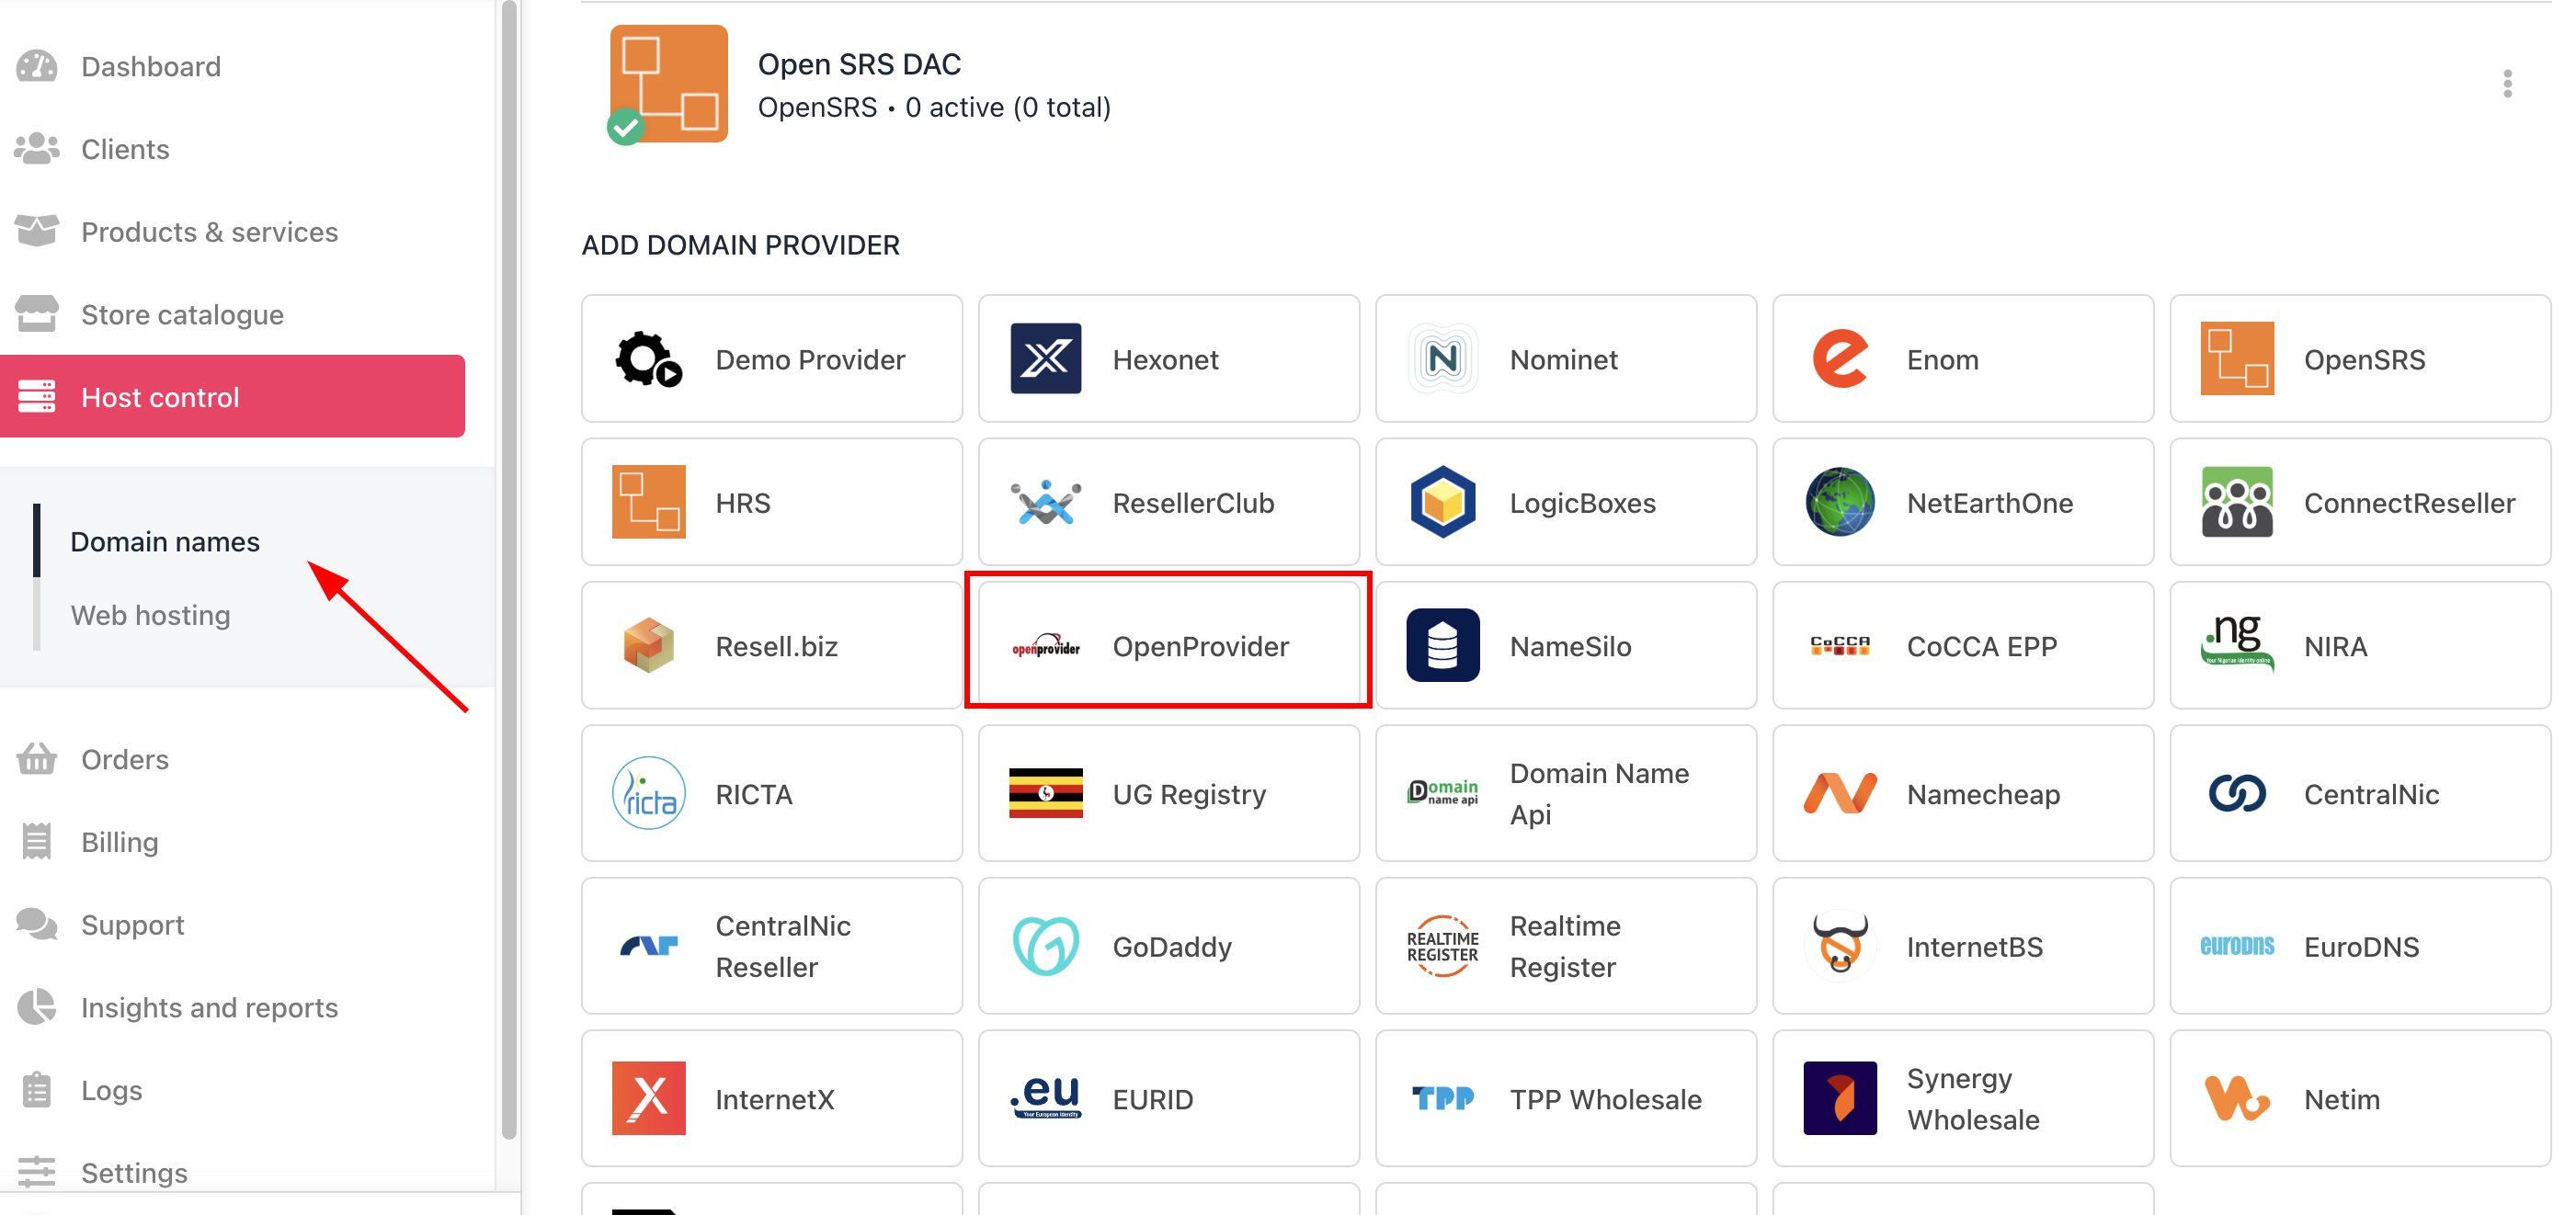Click the LogicBoxes hexagon logo
The width and height of the screenshot is (2576, 1215).
(x=1442, y=502)
